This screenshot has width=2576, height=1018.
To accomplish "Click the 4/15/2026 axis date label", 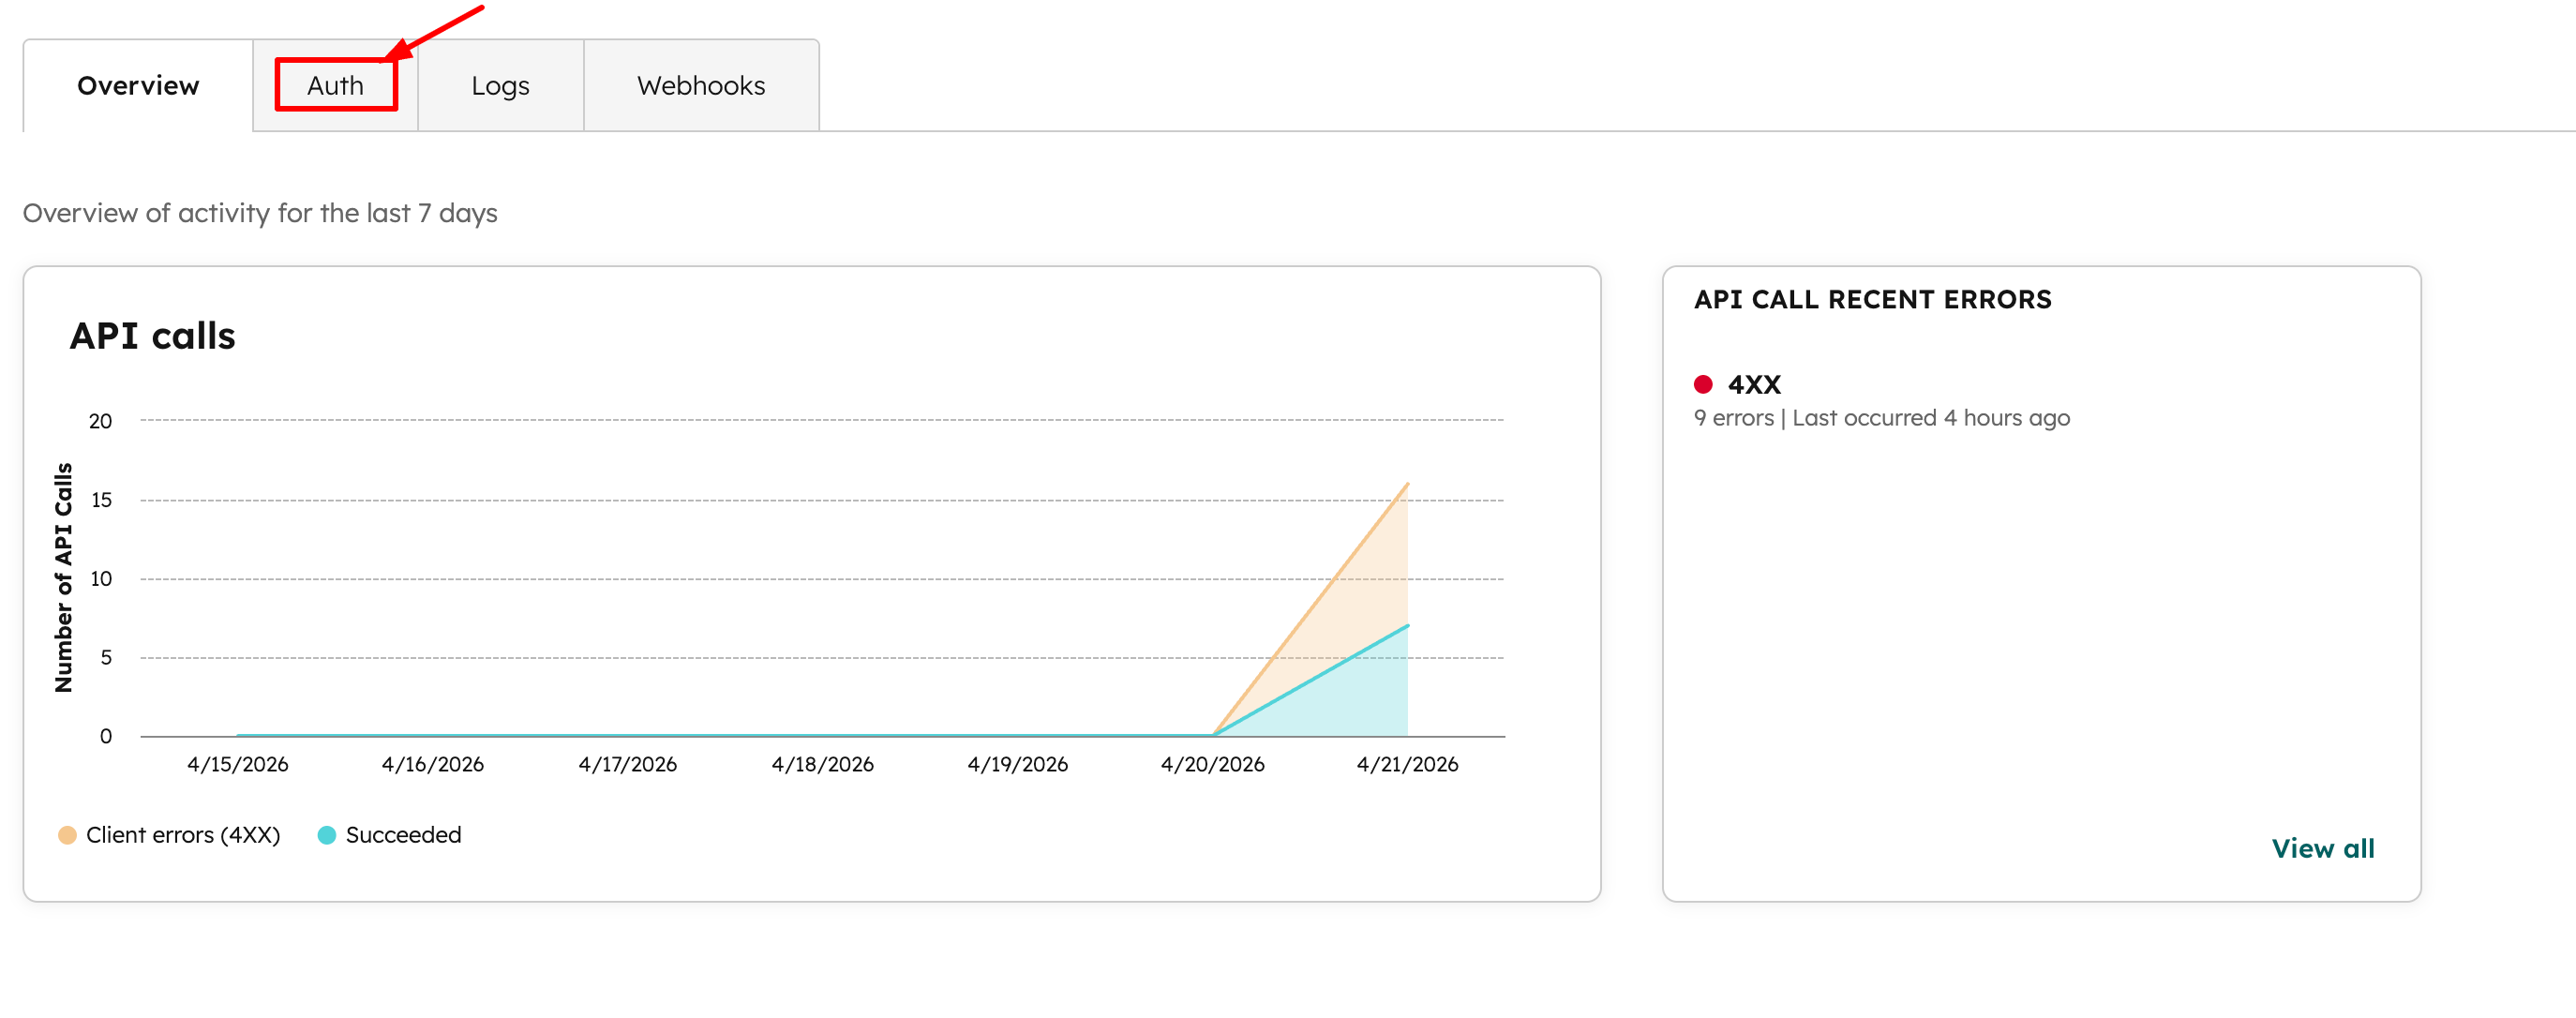I will point(238,764).
